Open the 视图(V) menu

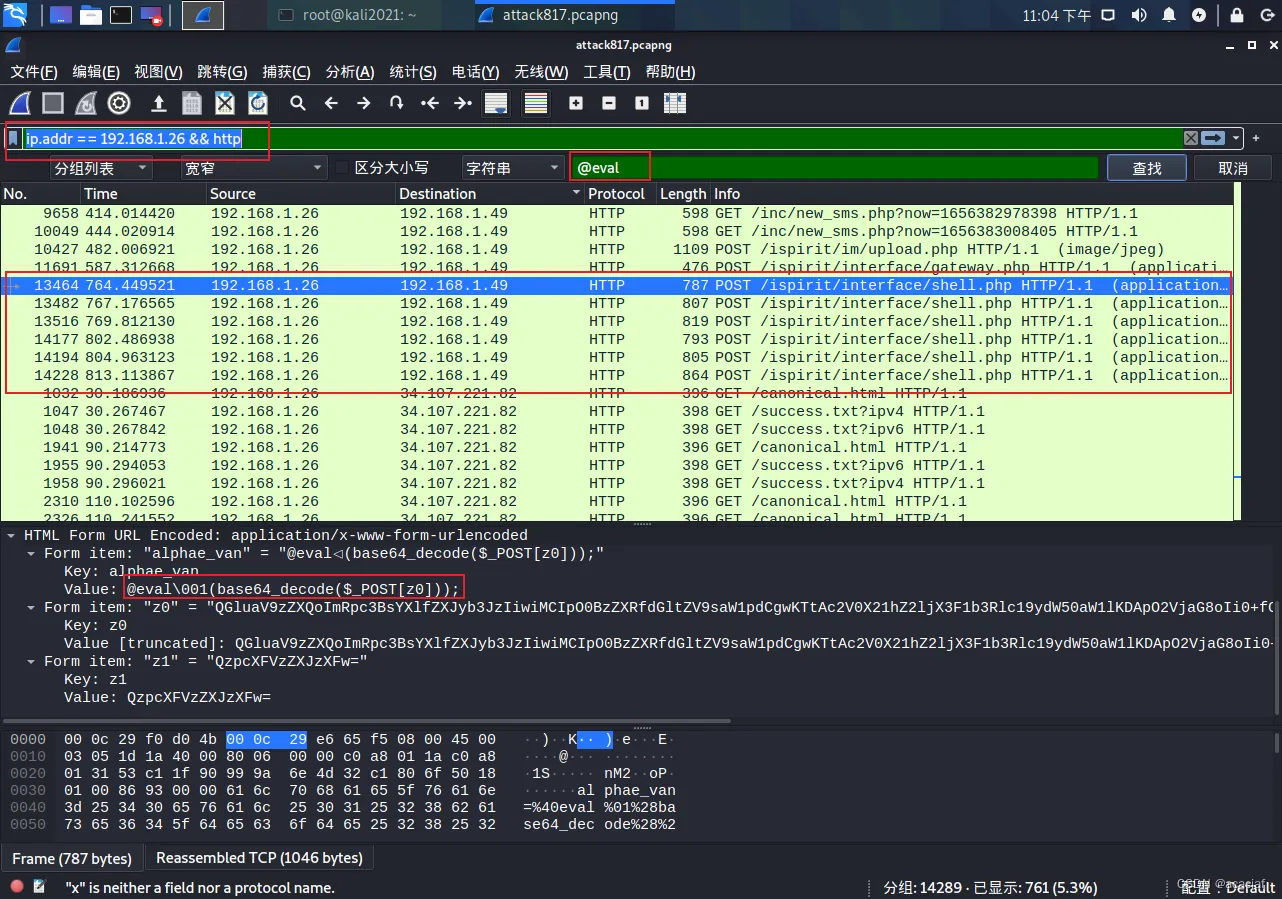[158, 72]
